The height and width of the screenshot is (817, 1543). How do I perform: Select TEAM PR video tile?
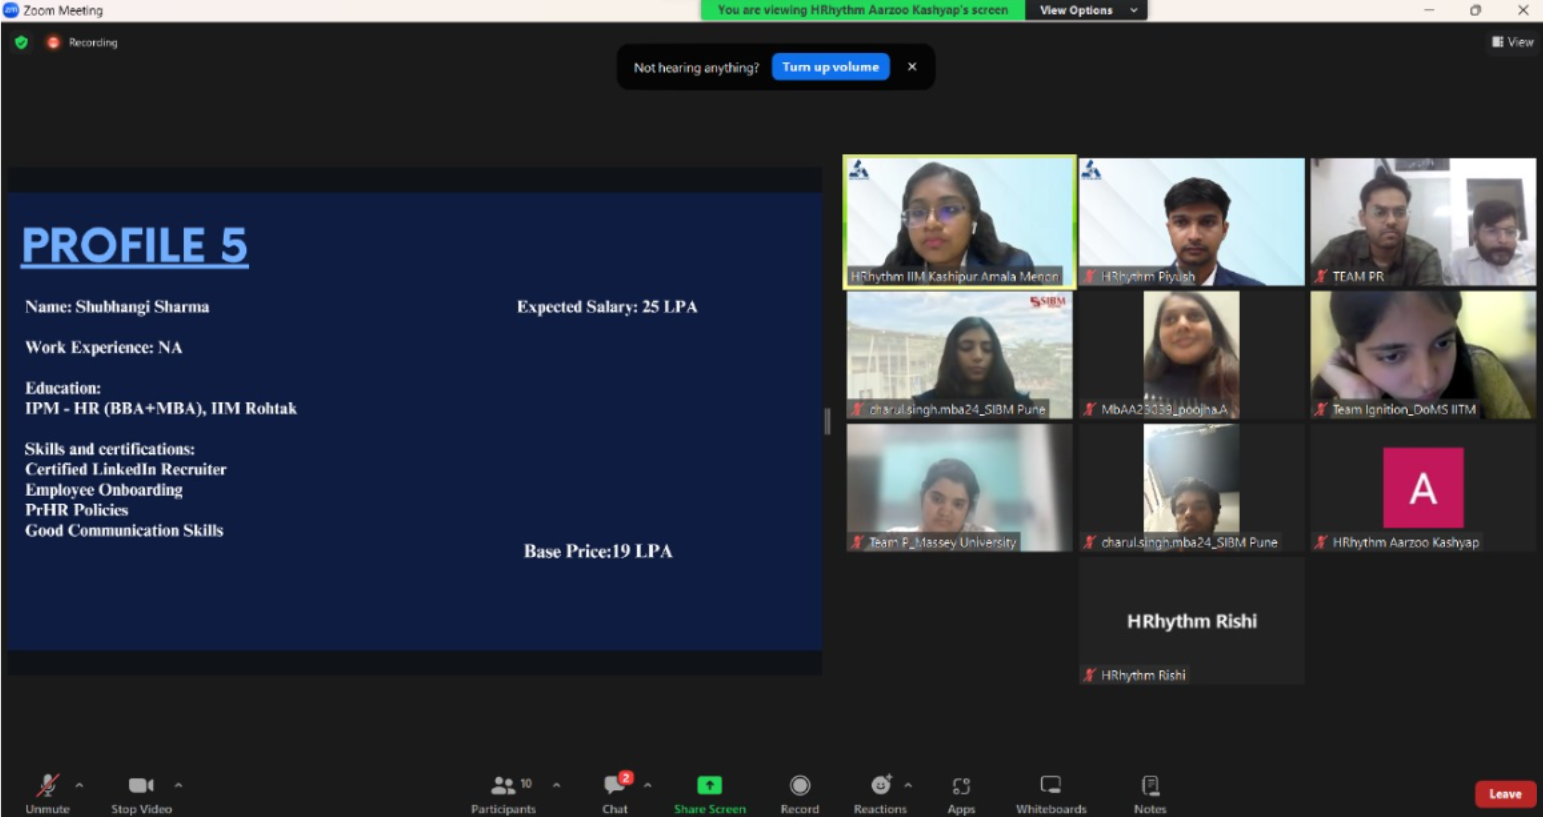tap(1423, 222)
